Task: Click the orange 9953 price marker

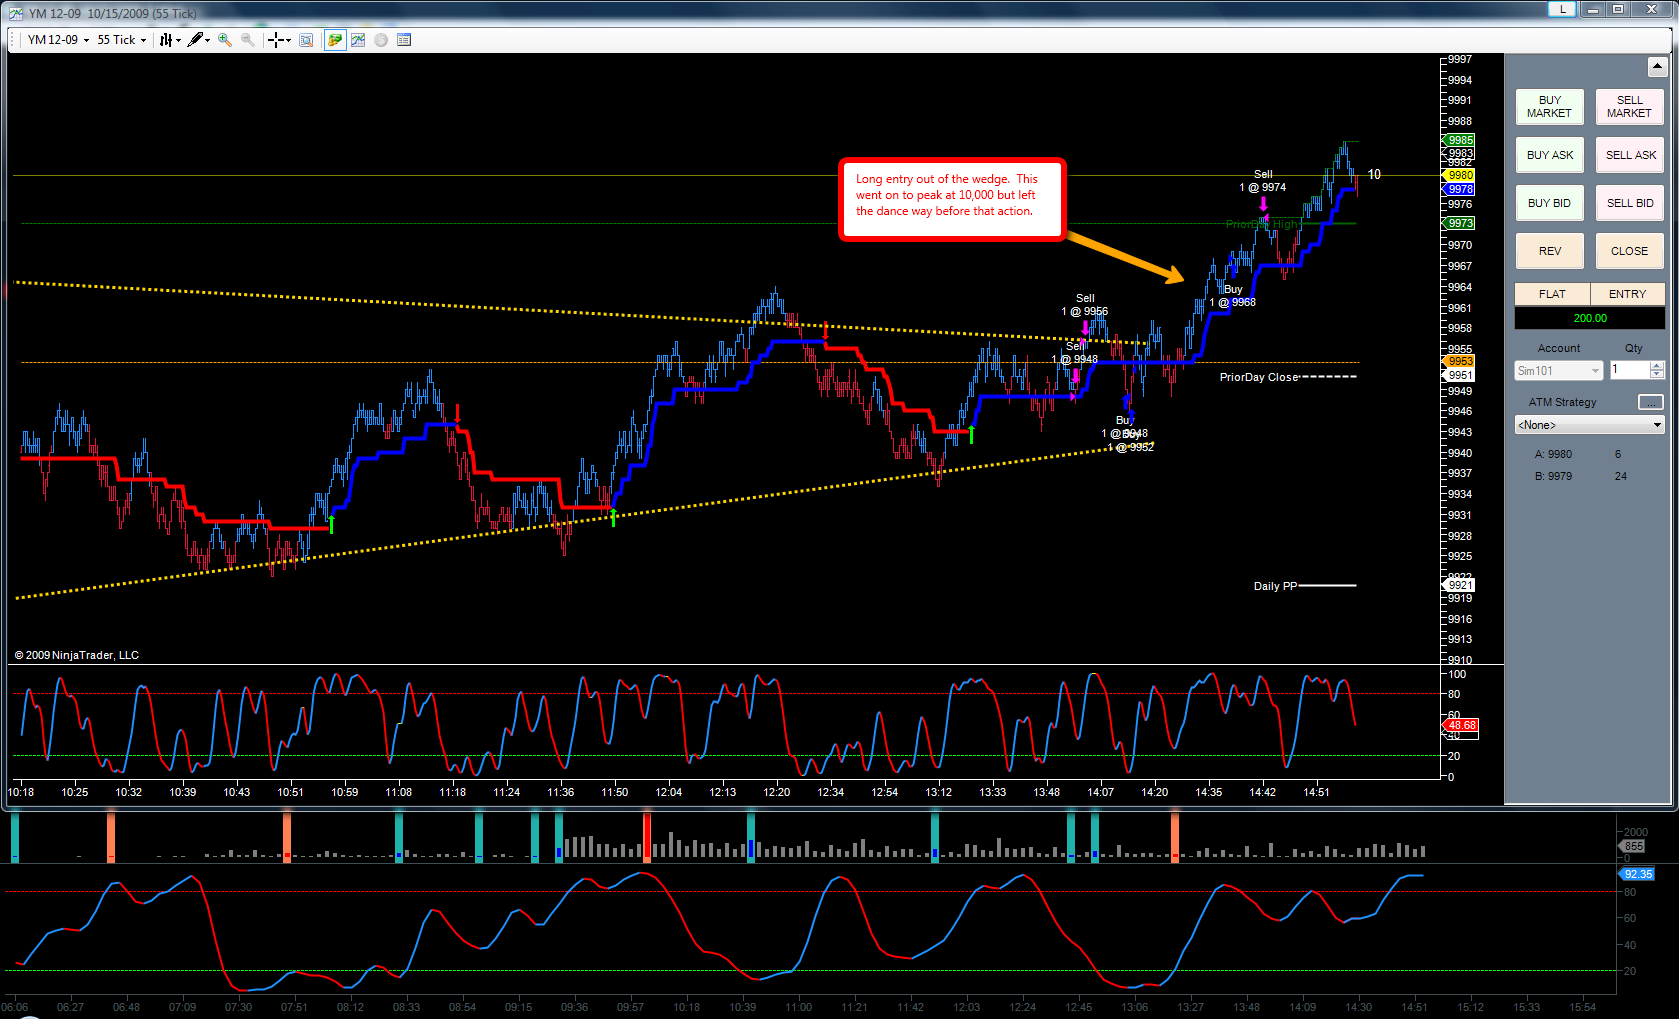Action: pyautogui.click(x=1460, y=361)
